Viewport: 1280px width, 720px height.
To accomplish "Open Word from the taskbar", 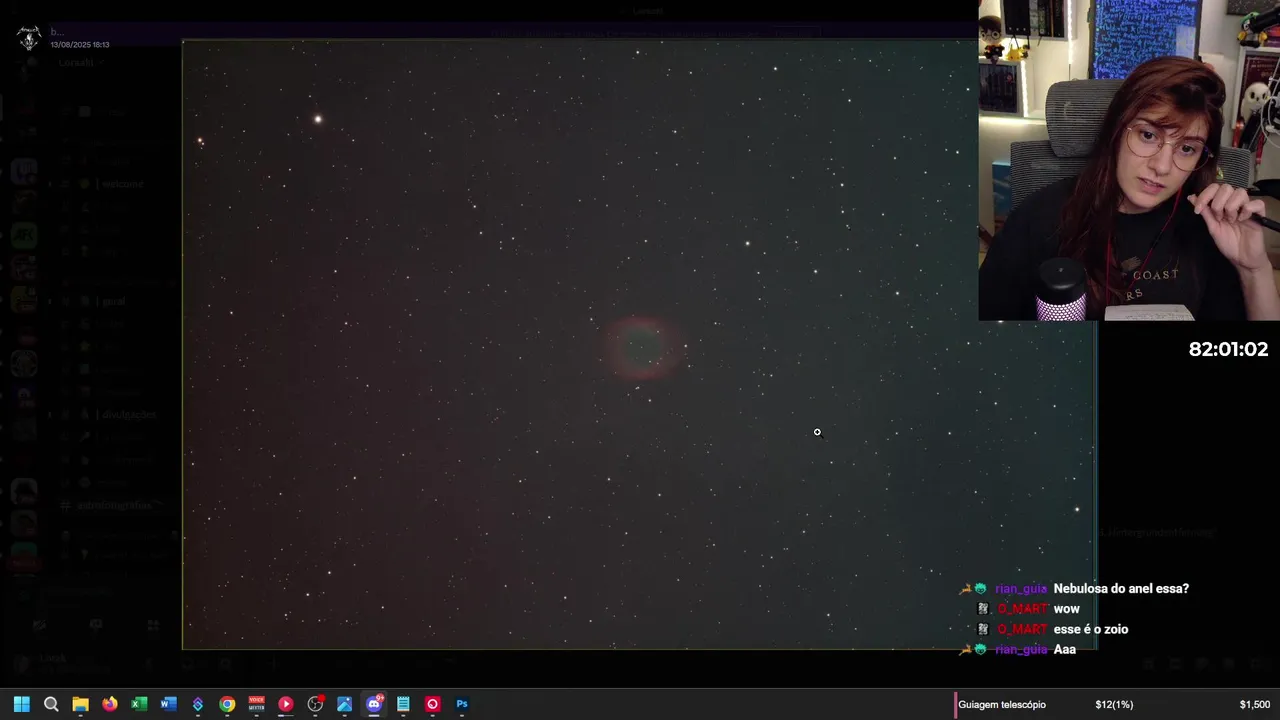I will pyautogui.click(x=168, y=704).
